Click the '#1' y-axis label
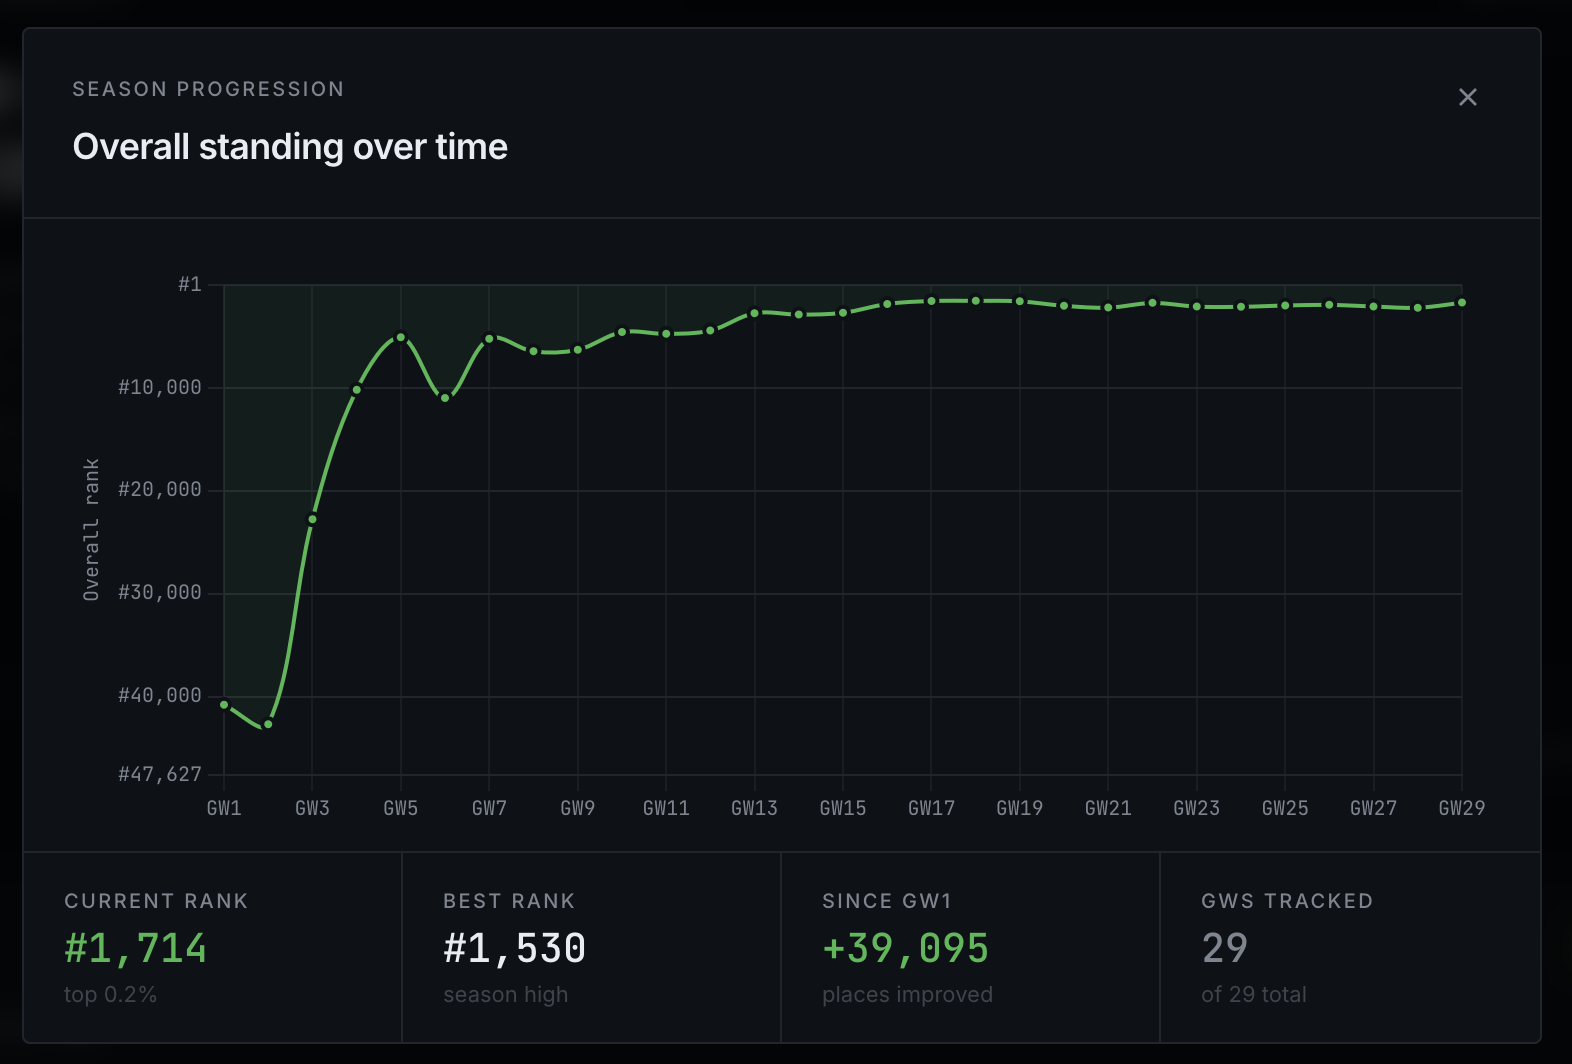 190,285
